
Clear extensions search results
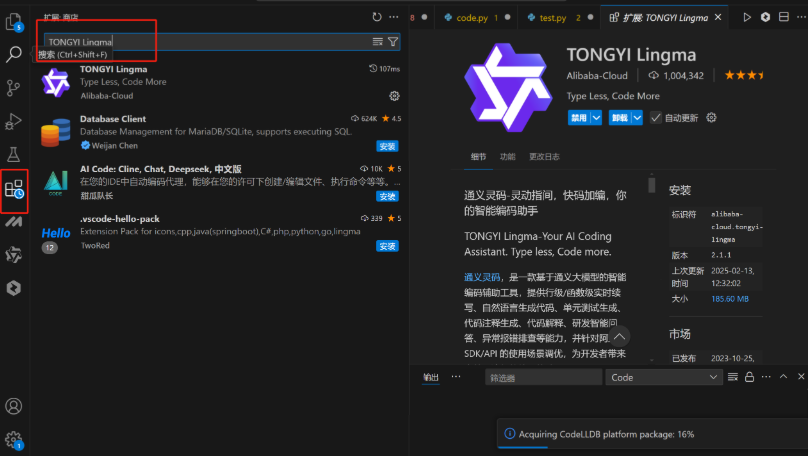point(378,42)
